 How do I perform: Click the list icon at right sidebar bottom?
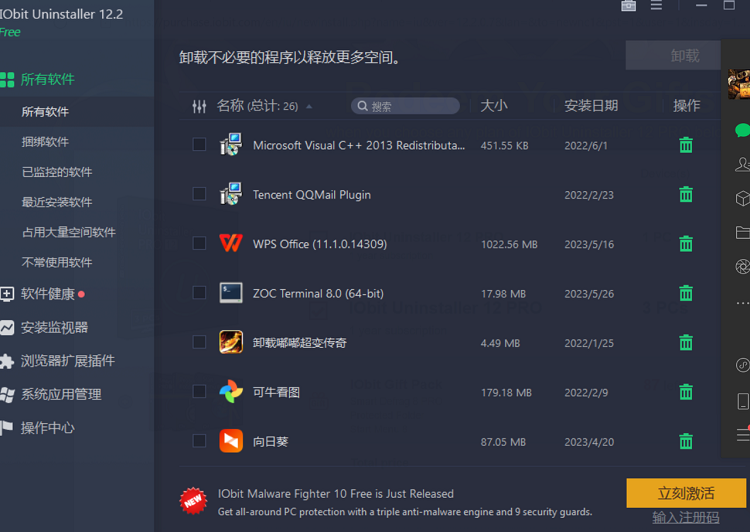click(743, 434)
